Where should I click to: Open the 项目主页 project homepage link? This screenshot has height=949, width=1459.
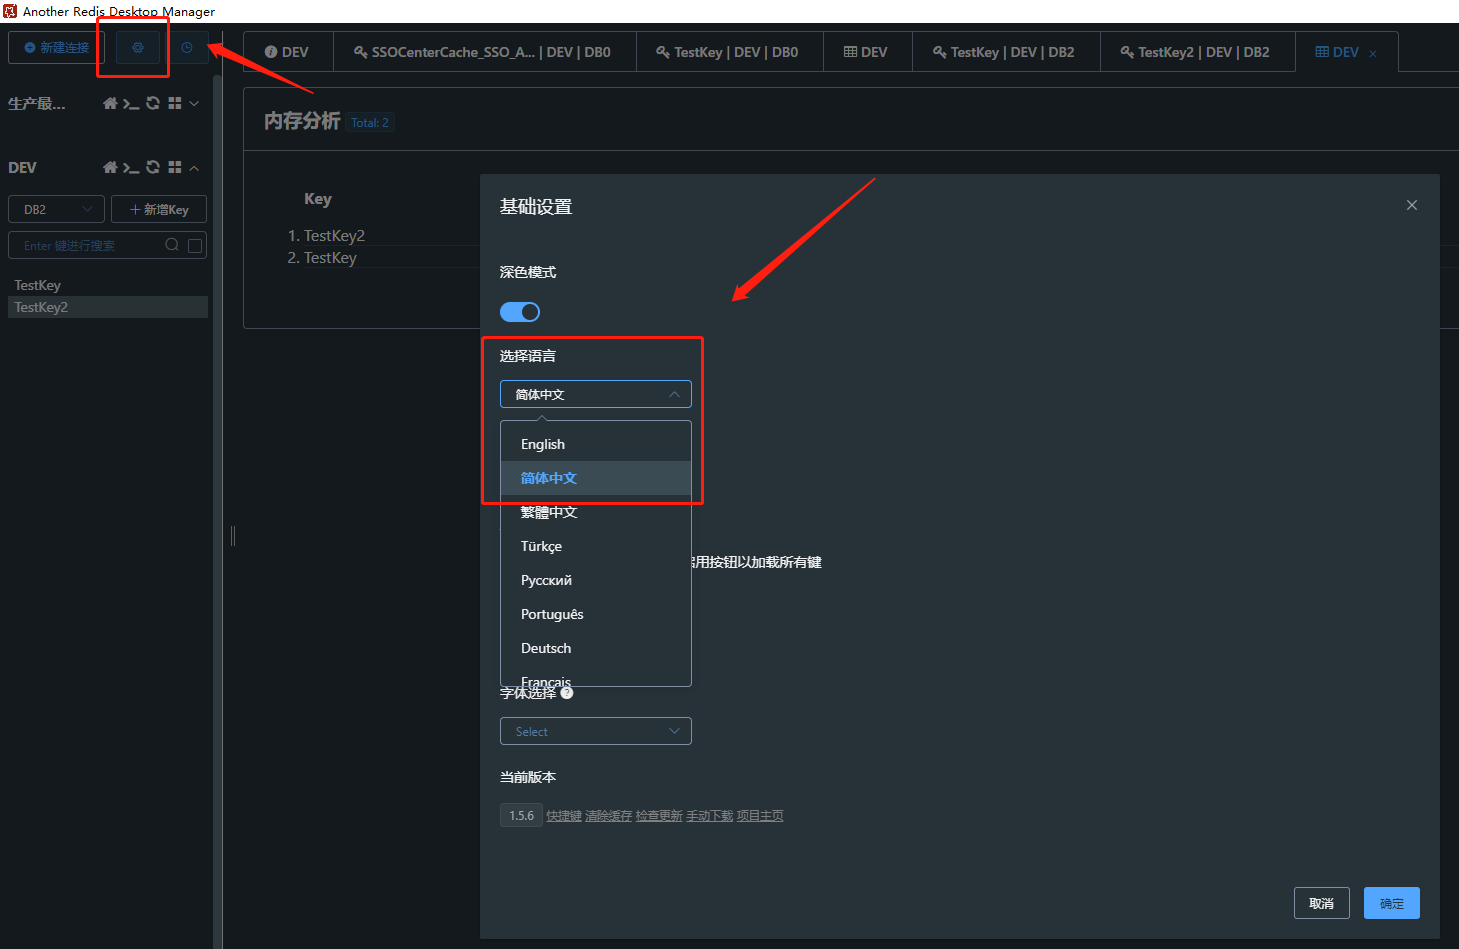point(760,816)
